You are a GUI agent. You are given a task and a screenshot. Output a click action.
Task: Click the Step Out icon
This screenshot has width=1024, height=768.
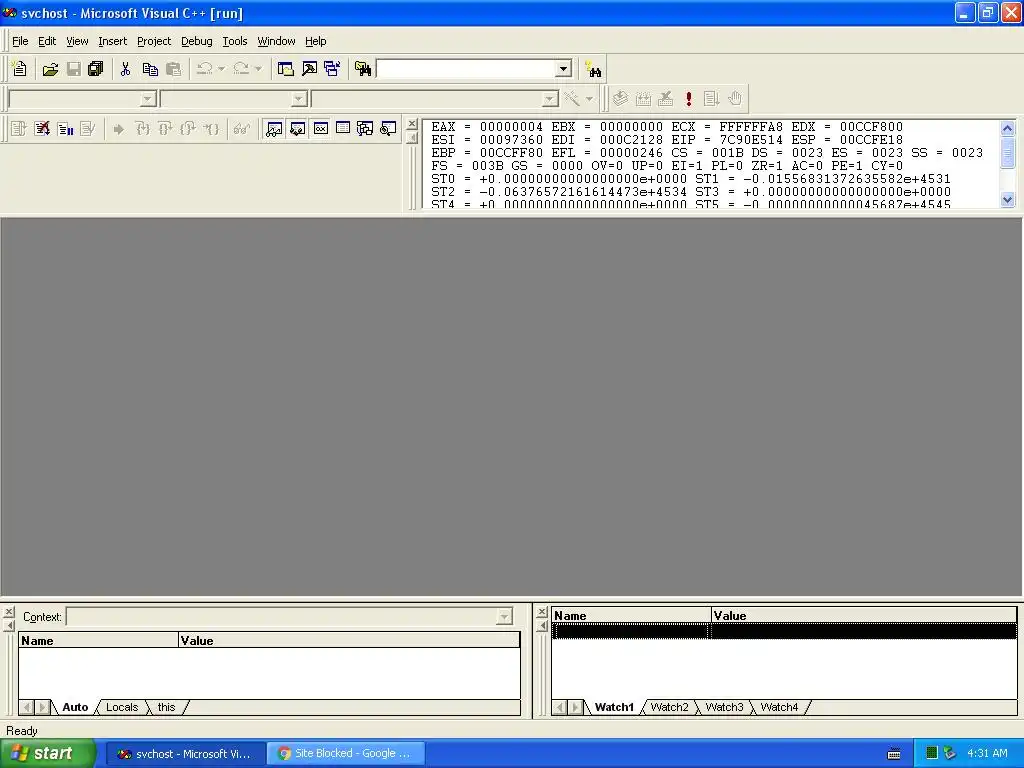[187, 129]
